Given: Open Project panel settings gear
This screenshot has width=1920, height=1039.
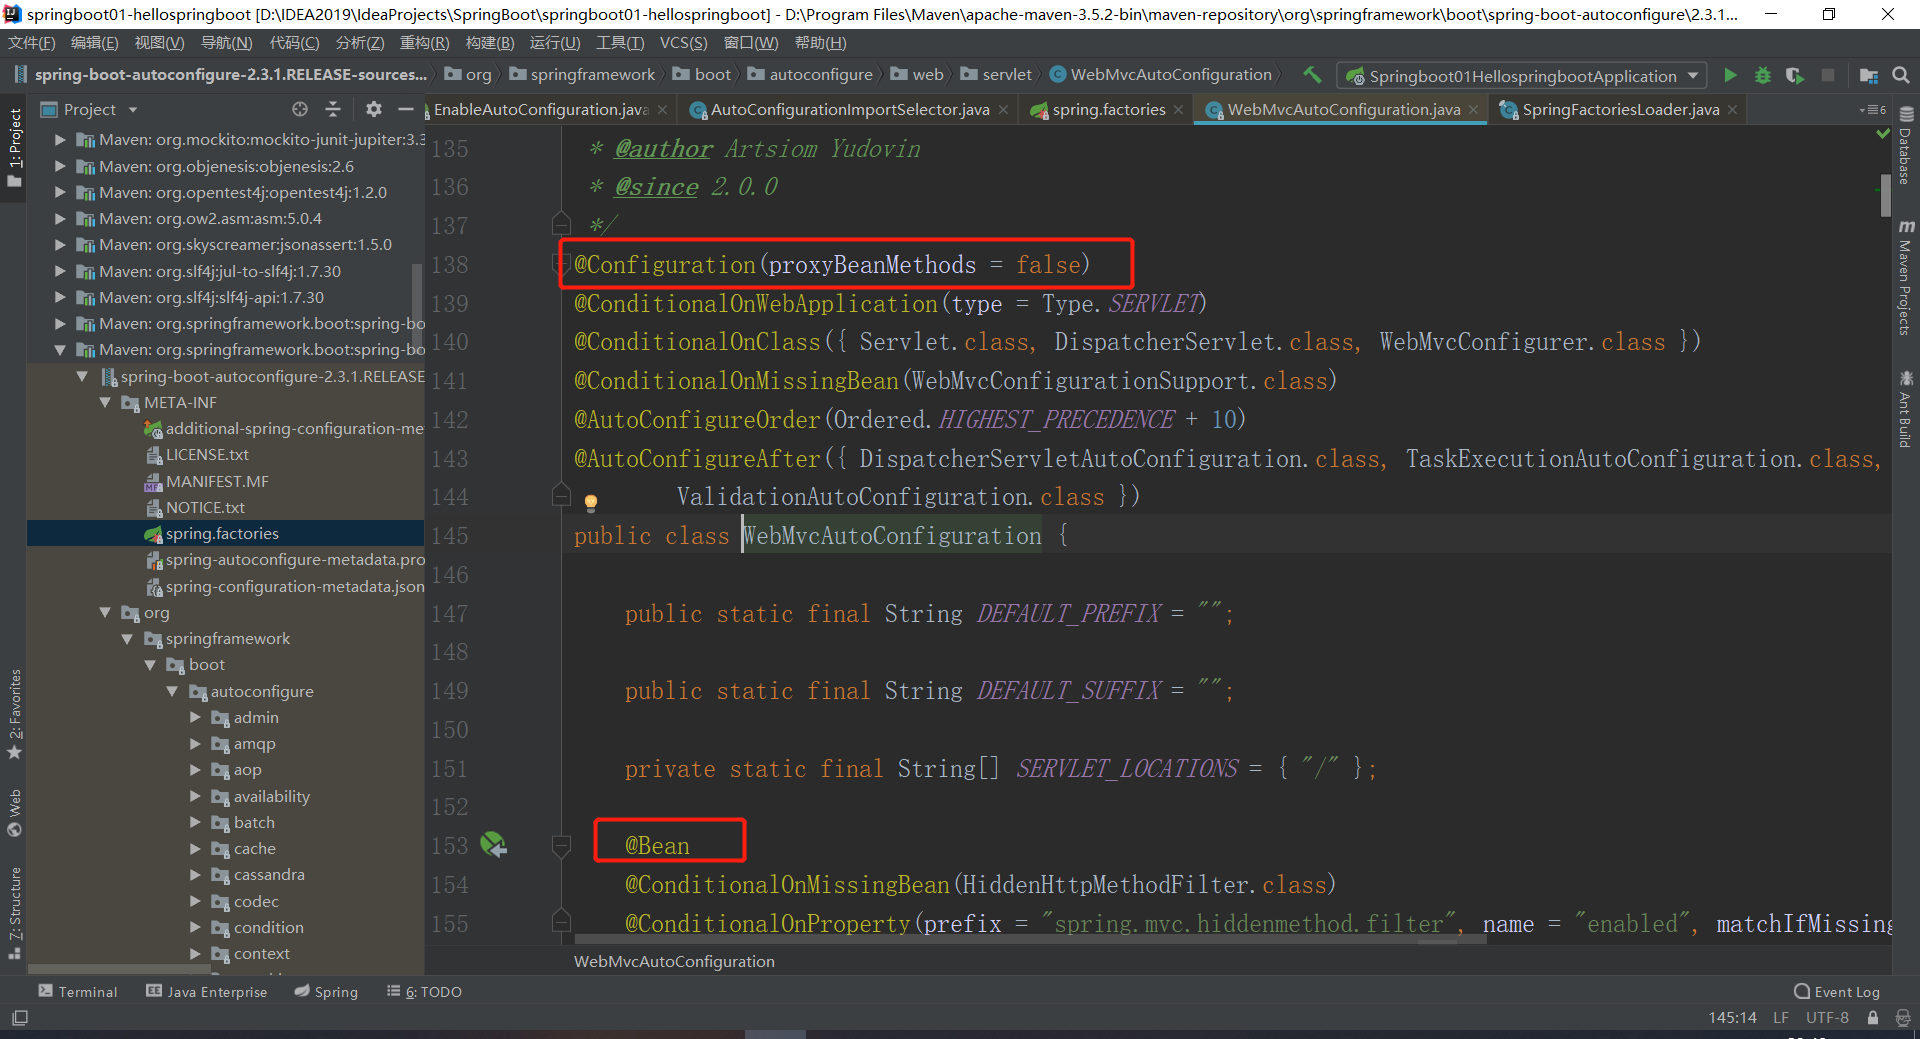Looking at the screenshot, I should point(373,109).
